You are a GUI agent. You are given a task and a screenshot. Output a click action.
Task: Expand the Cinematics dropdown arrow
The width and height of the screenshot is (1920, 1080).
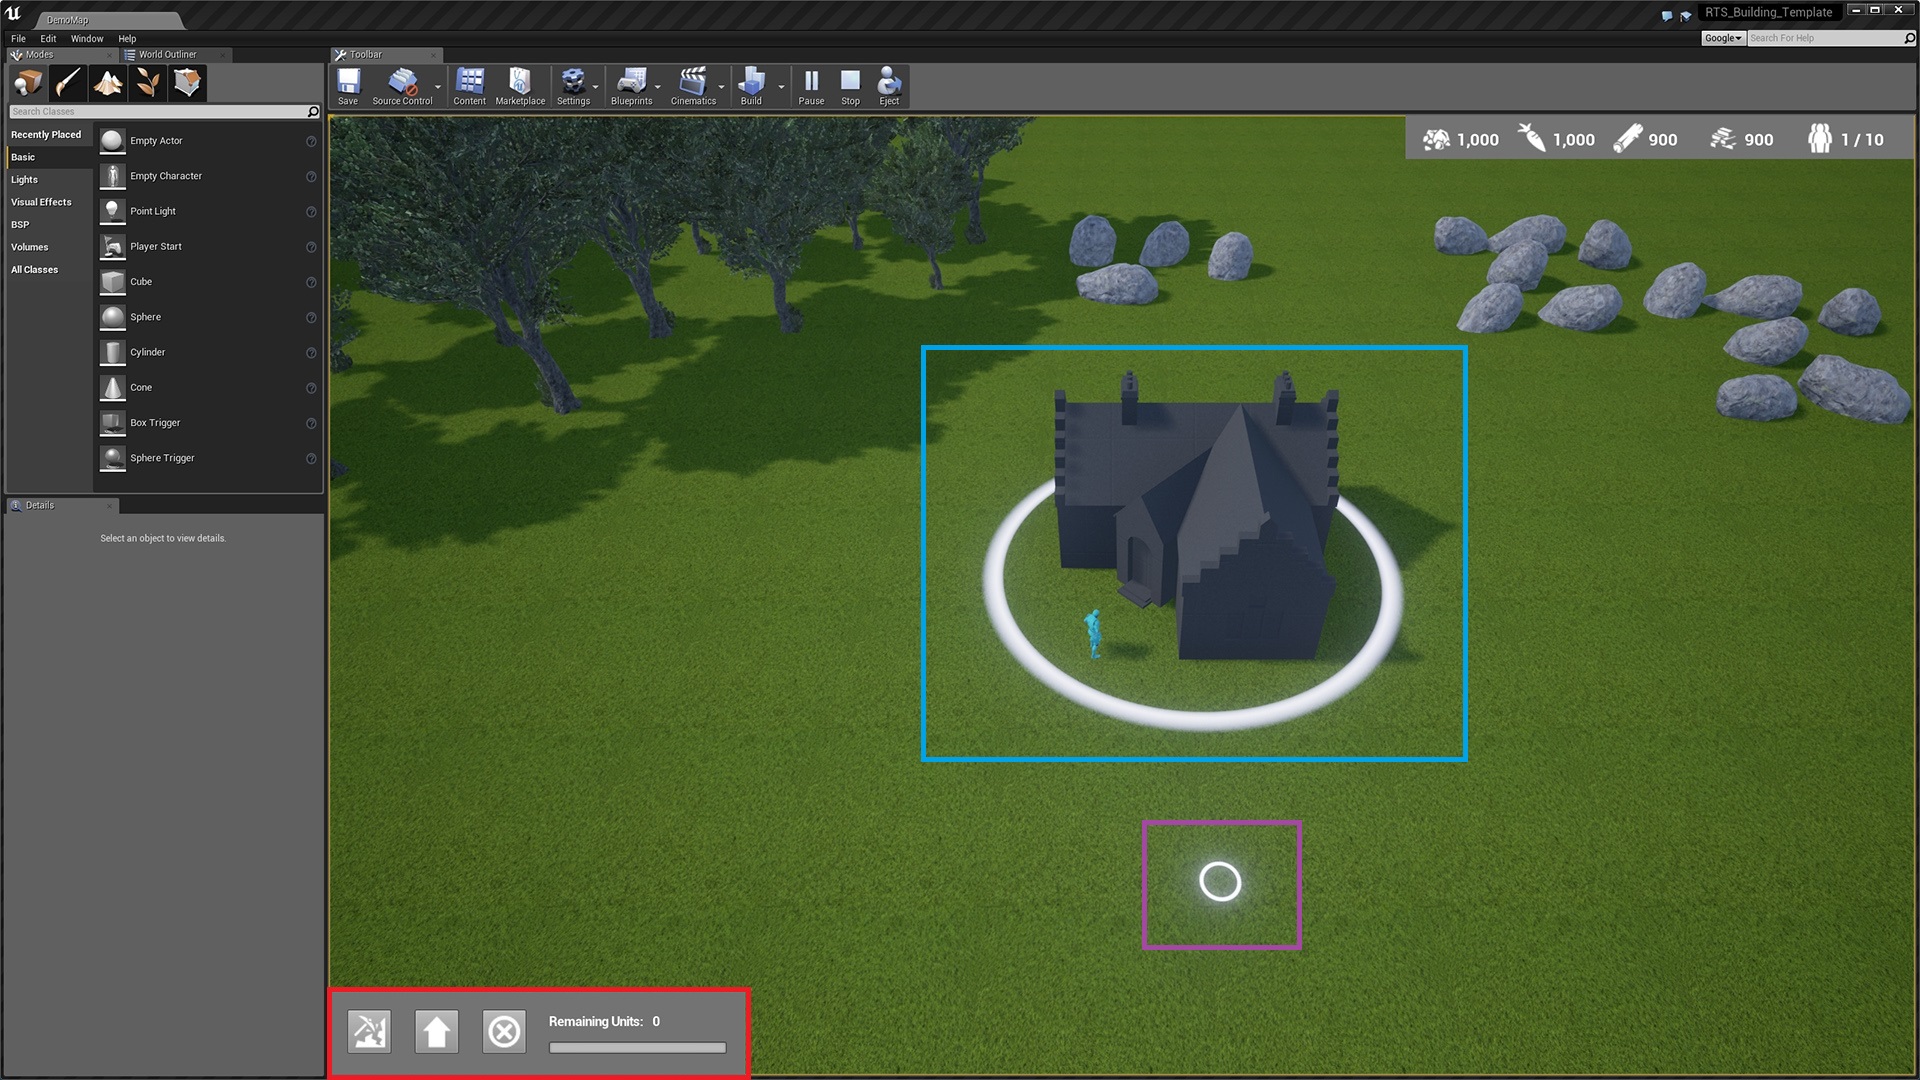[722, 87]
